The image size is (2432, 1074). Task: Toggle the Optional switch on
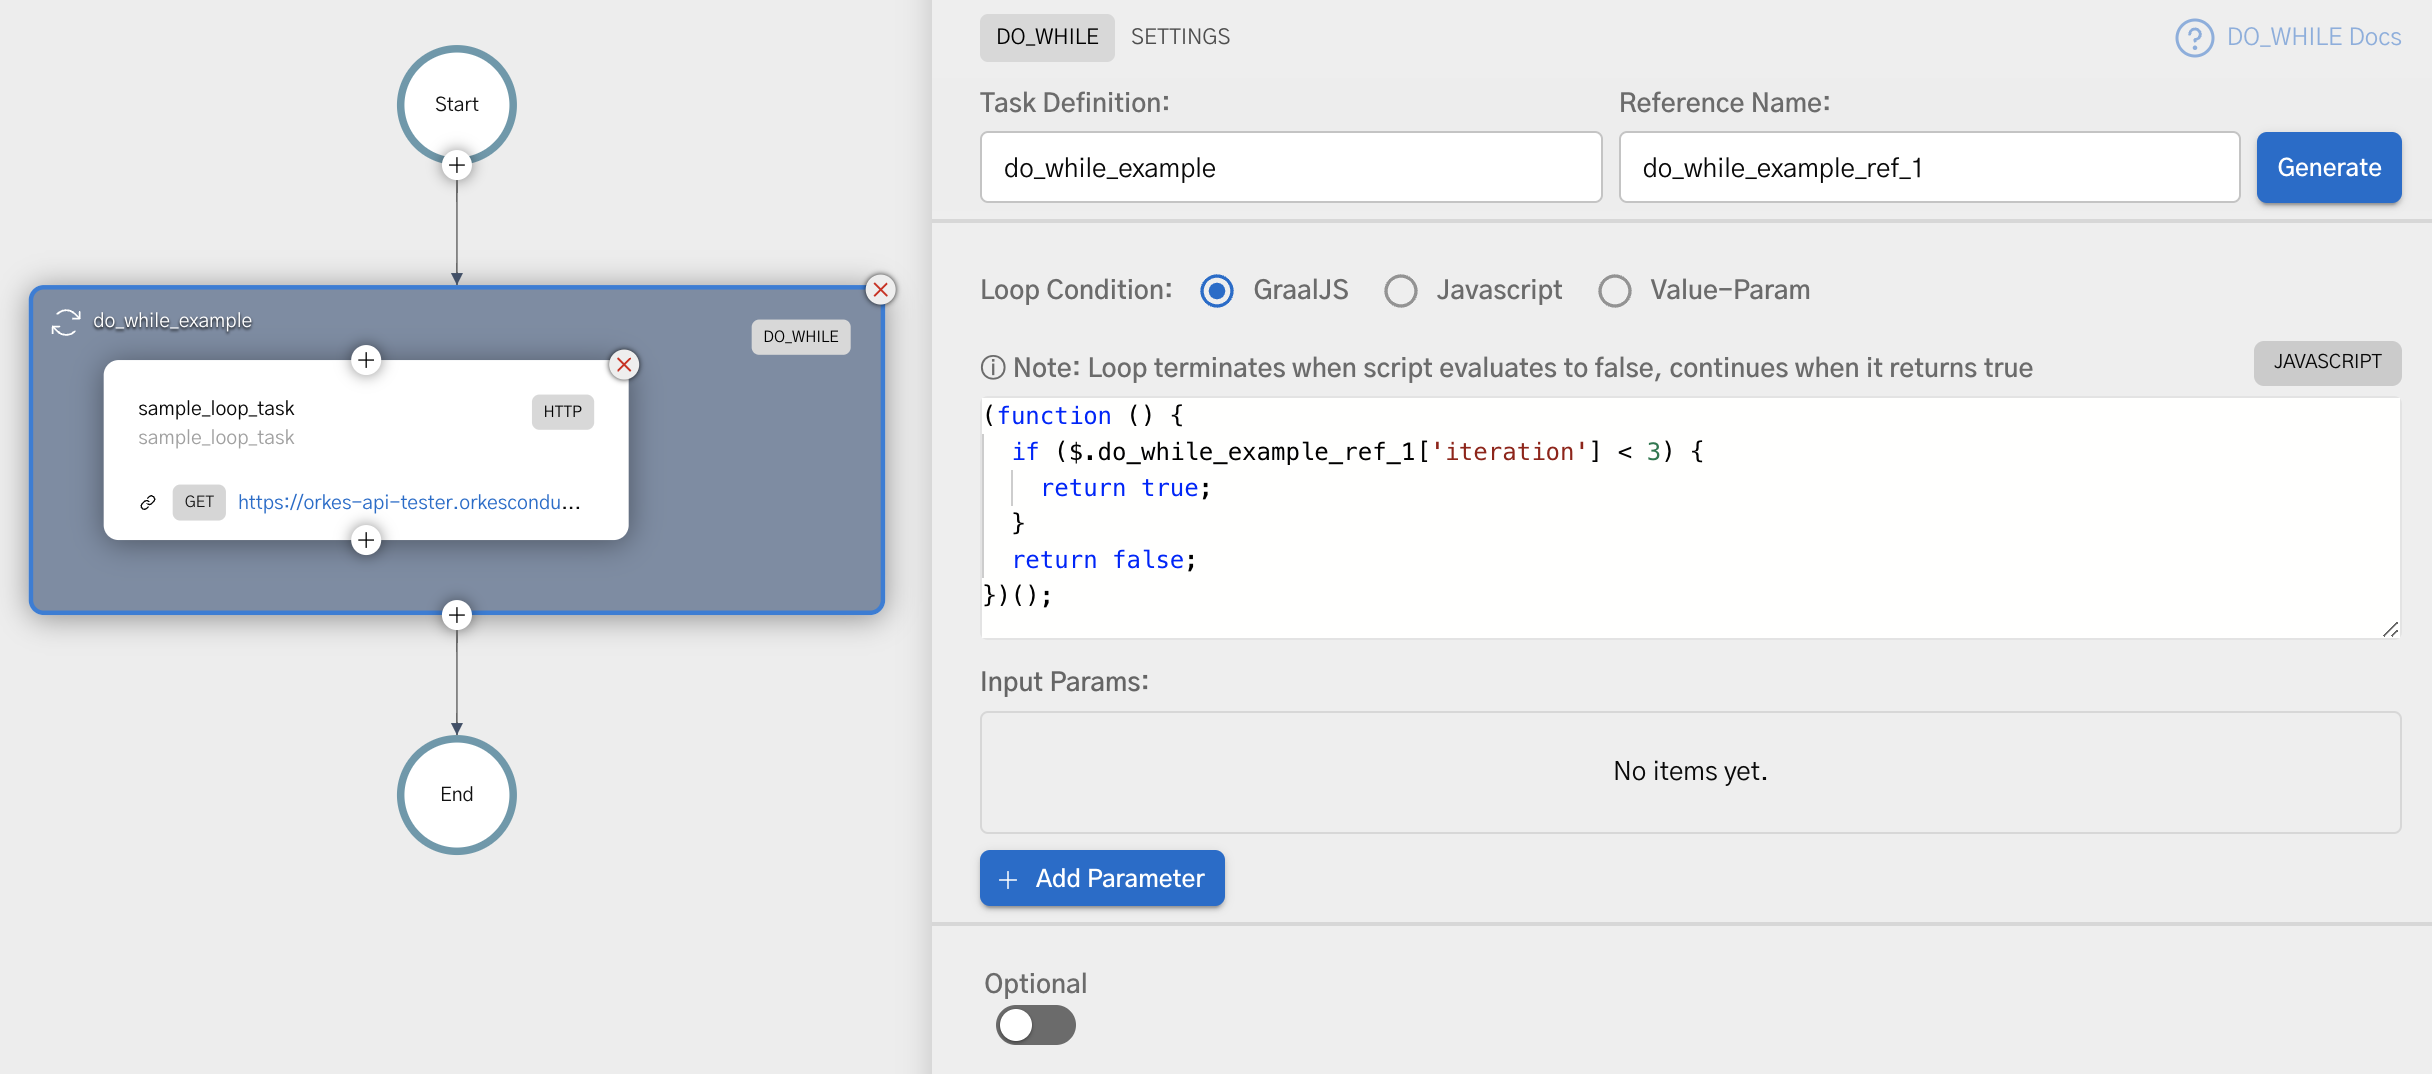click(x=1035, y=1025)
